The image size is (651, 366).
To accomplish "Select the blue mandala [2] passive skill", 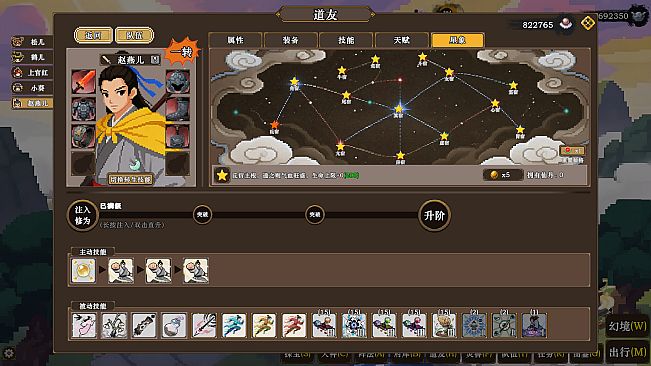I will pyautogui.click(x=474, y=325).
